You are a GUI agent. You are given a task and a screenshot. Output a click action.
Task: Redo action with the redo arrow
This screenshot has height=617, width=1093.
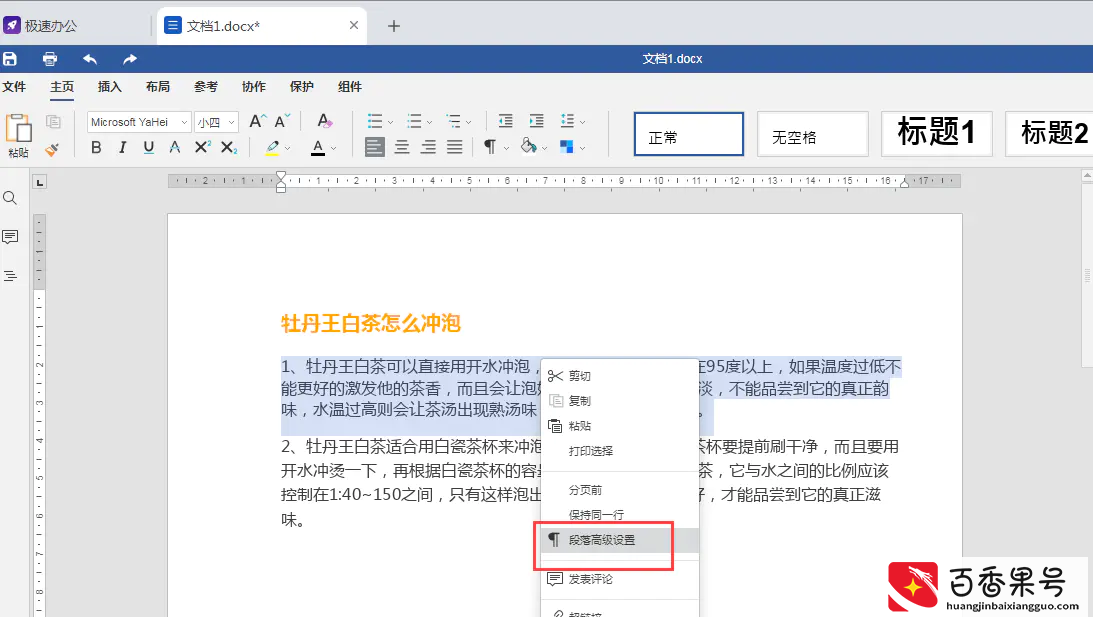130,59
